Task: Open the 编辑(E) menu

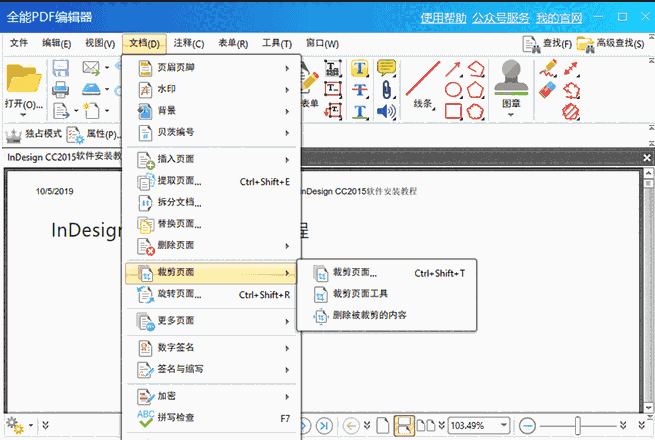Action: point(56,43)
